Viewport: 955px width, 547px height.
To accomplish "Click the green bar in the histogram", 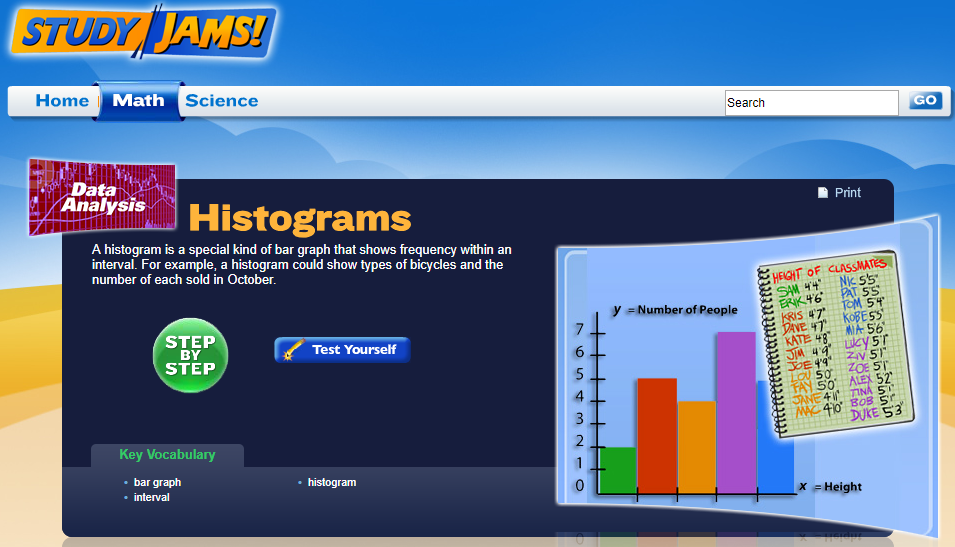I will (x=618, y=470).
